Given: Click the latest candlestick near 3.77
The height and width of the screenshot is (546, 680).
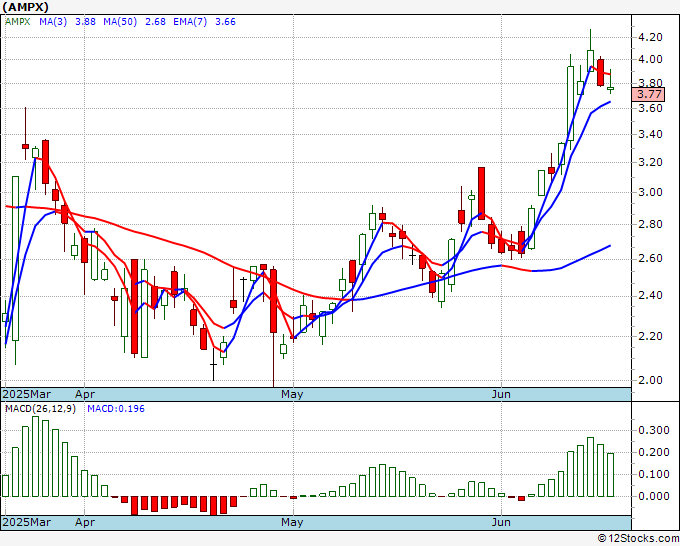Looking at the screenshot, I should pos(610,88).
